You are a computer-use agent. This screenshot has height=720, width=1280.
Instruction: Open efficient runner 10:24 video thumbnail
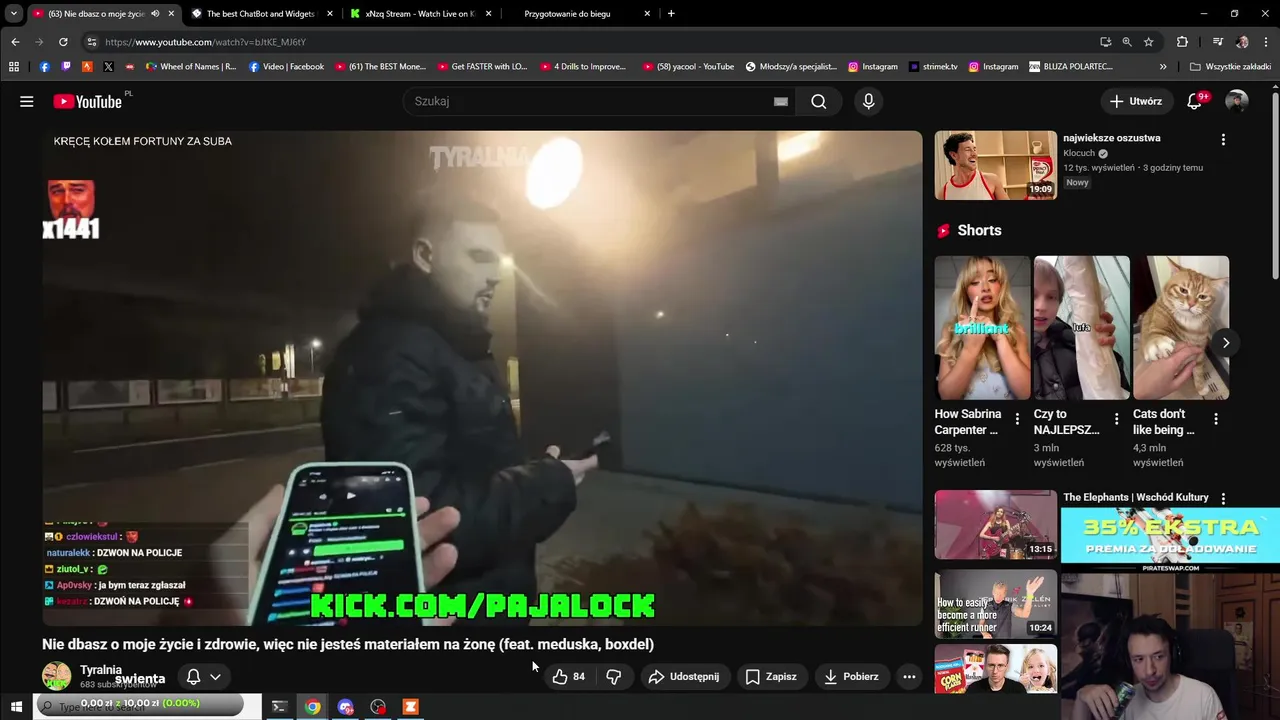point(995,604)
